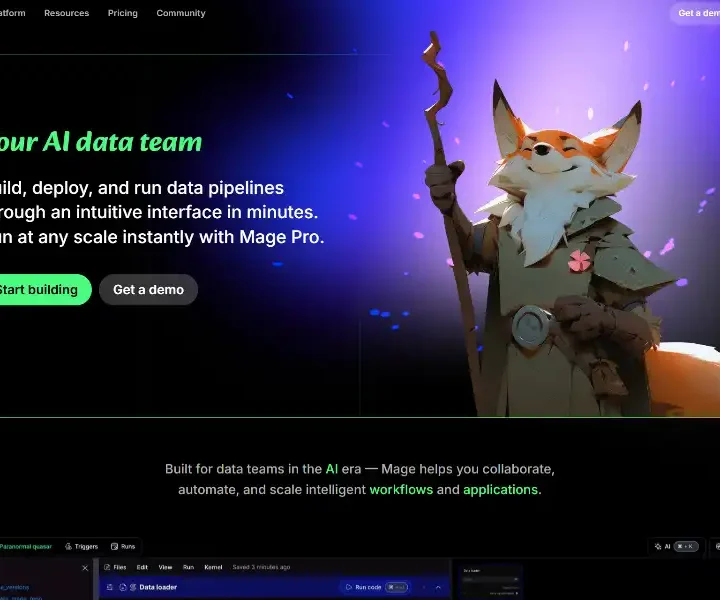Open the Kernel menu in the editor
720x600 pixels.
pos(213,567)
